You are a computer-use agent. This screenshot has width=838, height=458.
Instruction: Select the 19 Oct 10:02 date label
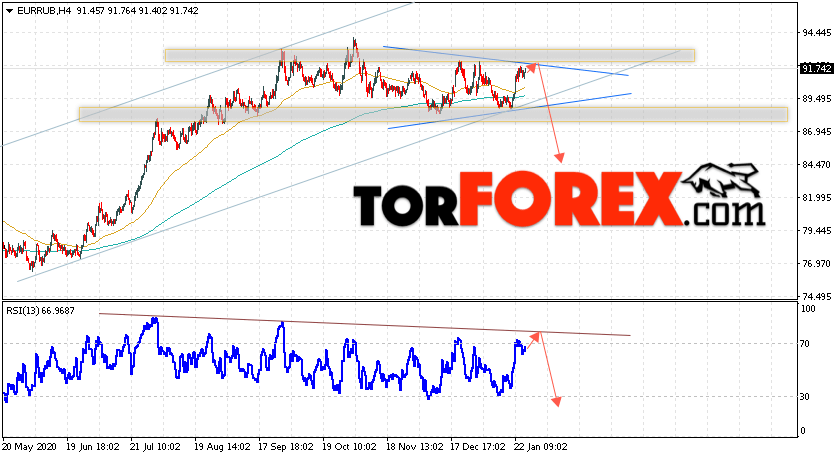point(350,446)
